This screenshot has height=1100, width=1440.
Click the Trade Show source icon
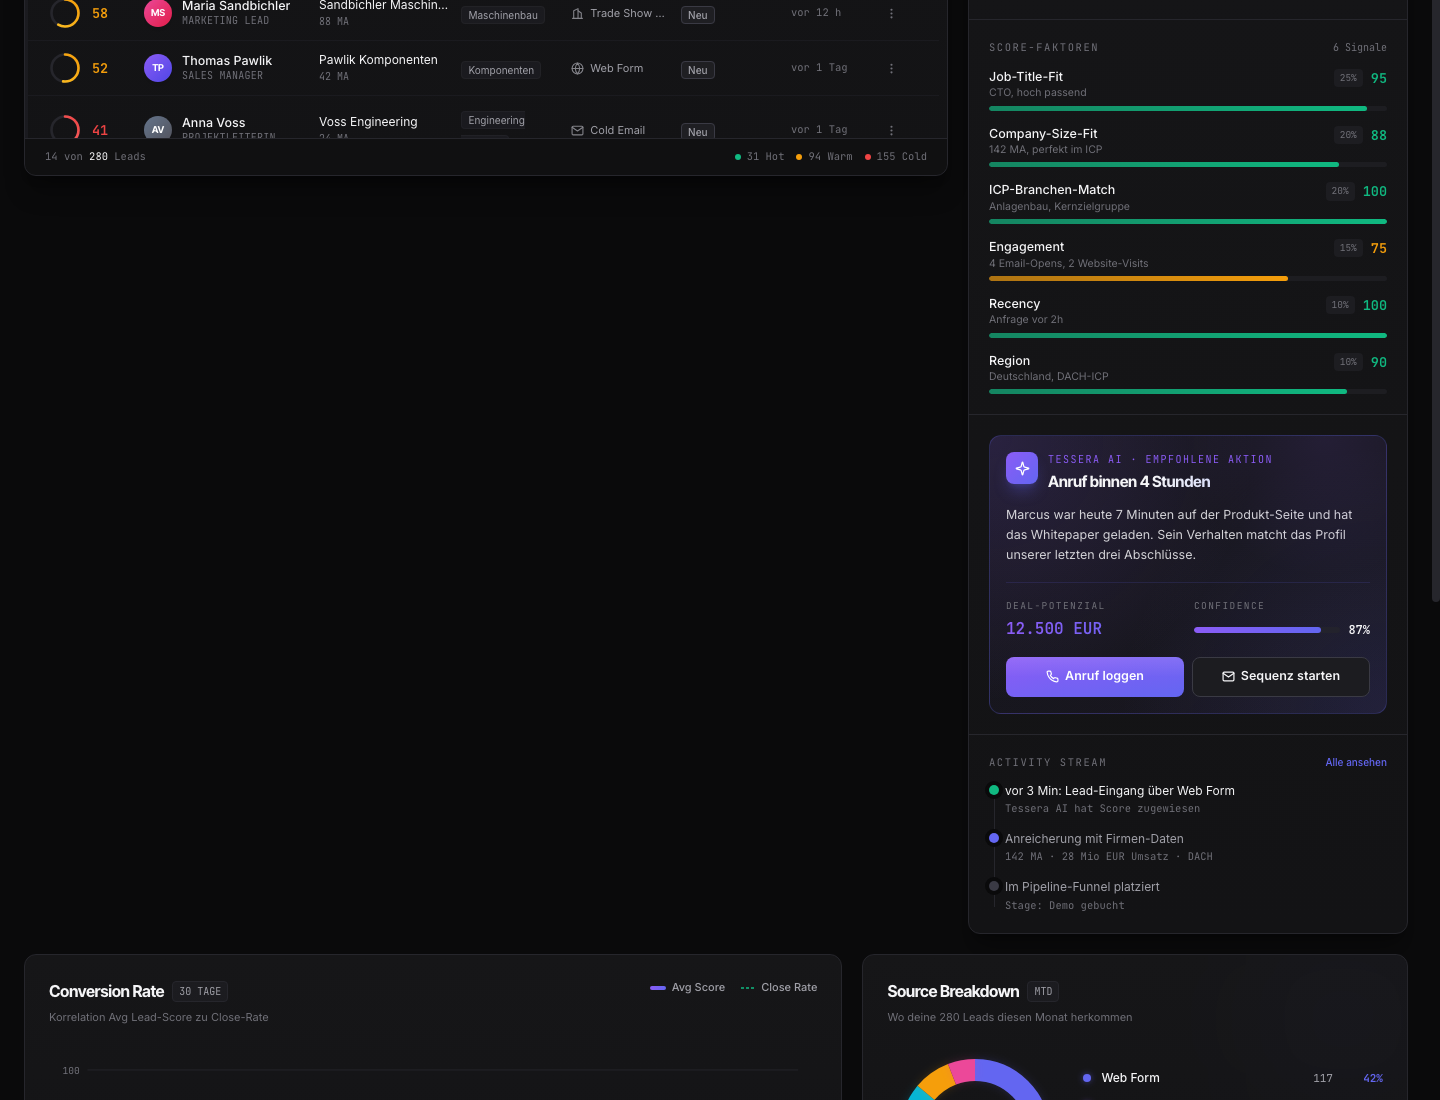(x=577, y=14)
